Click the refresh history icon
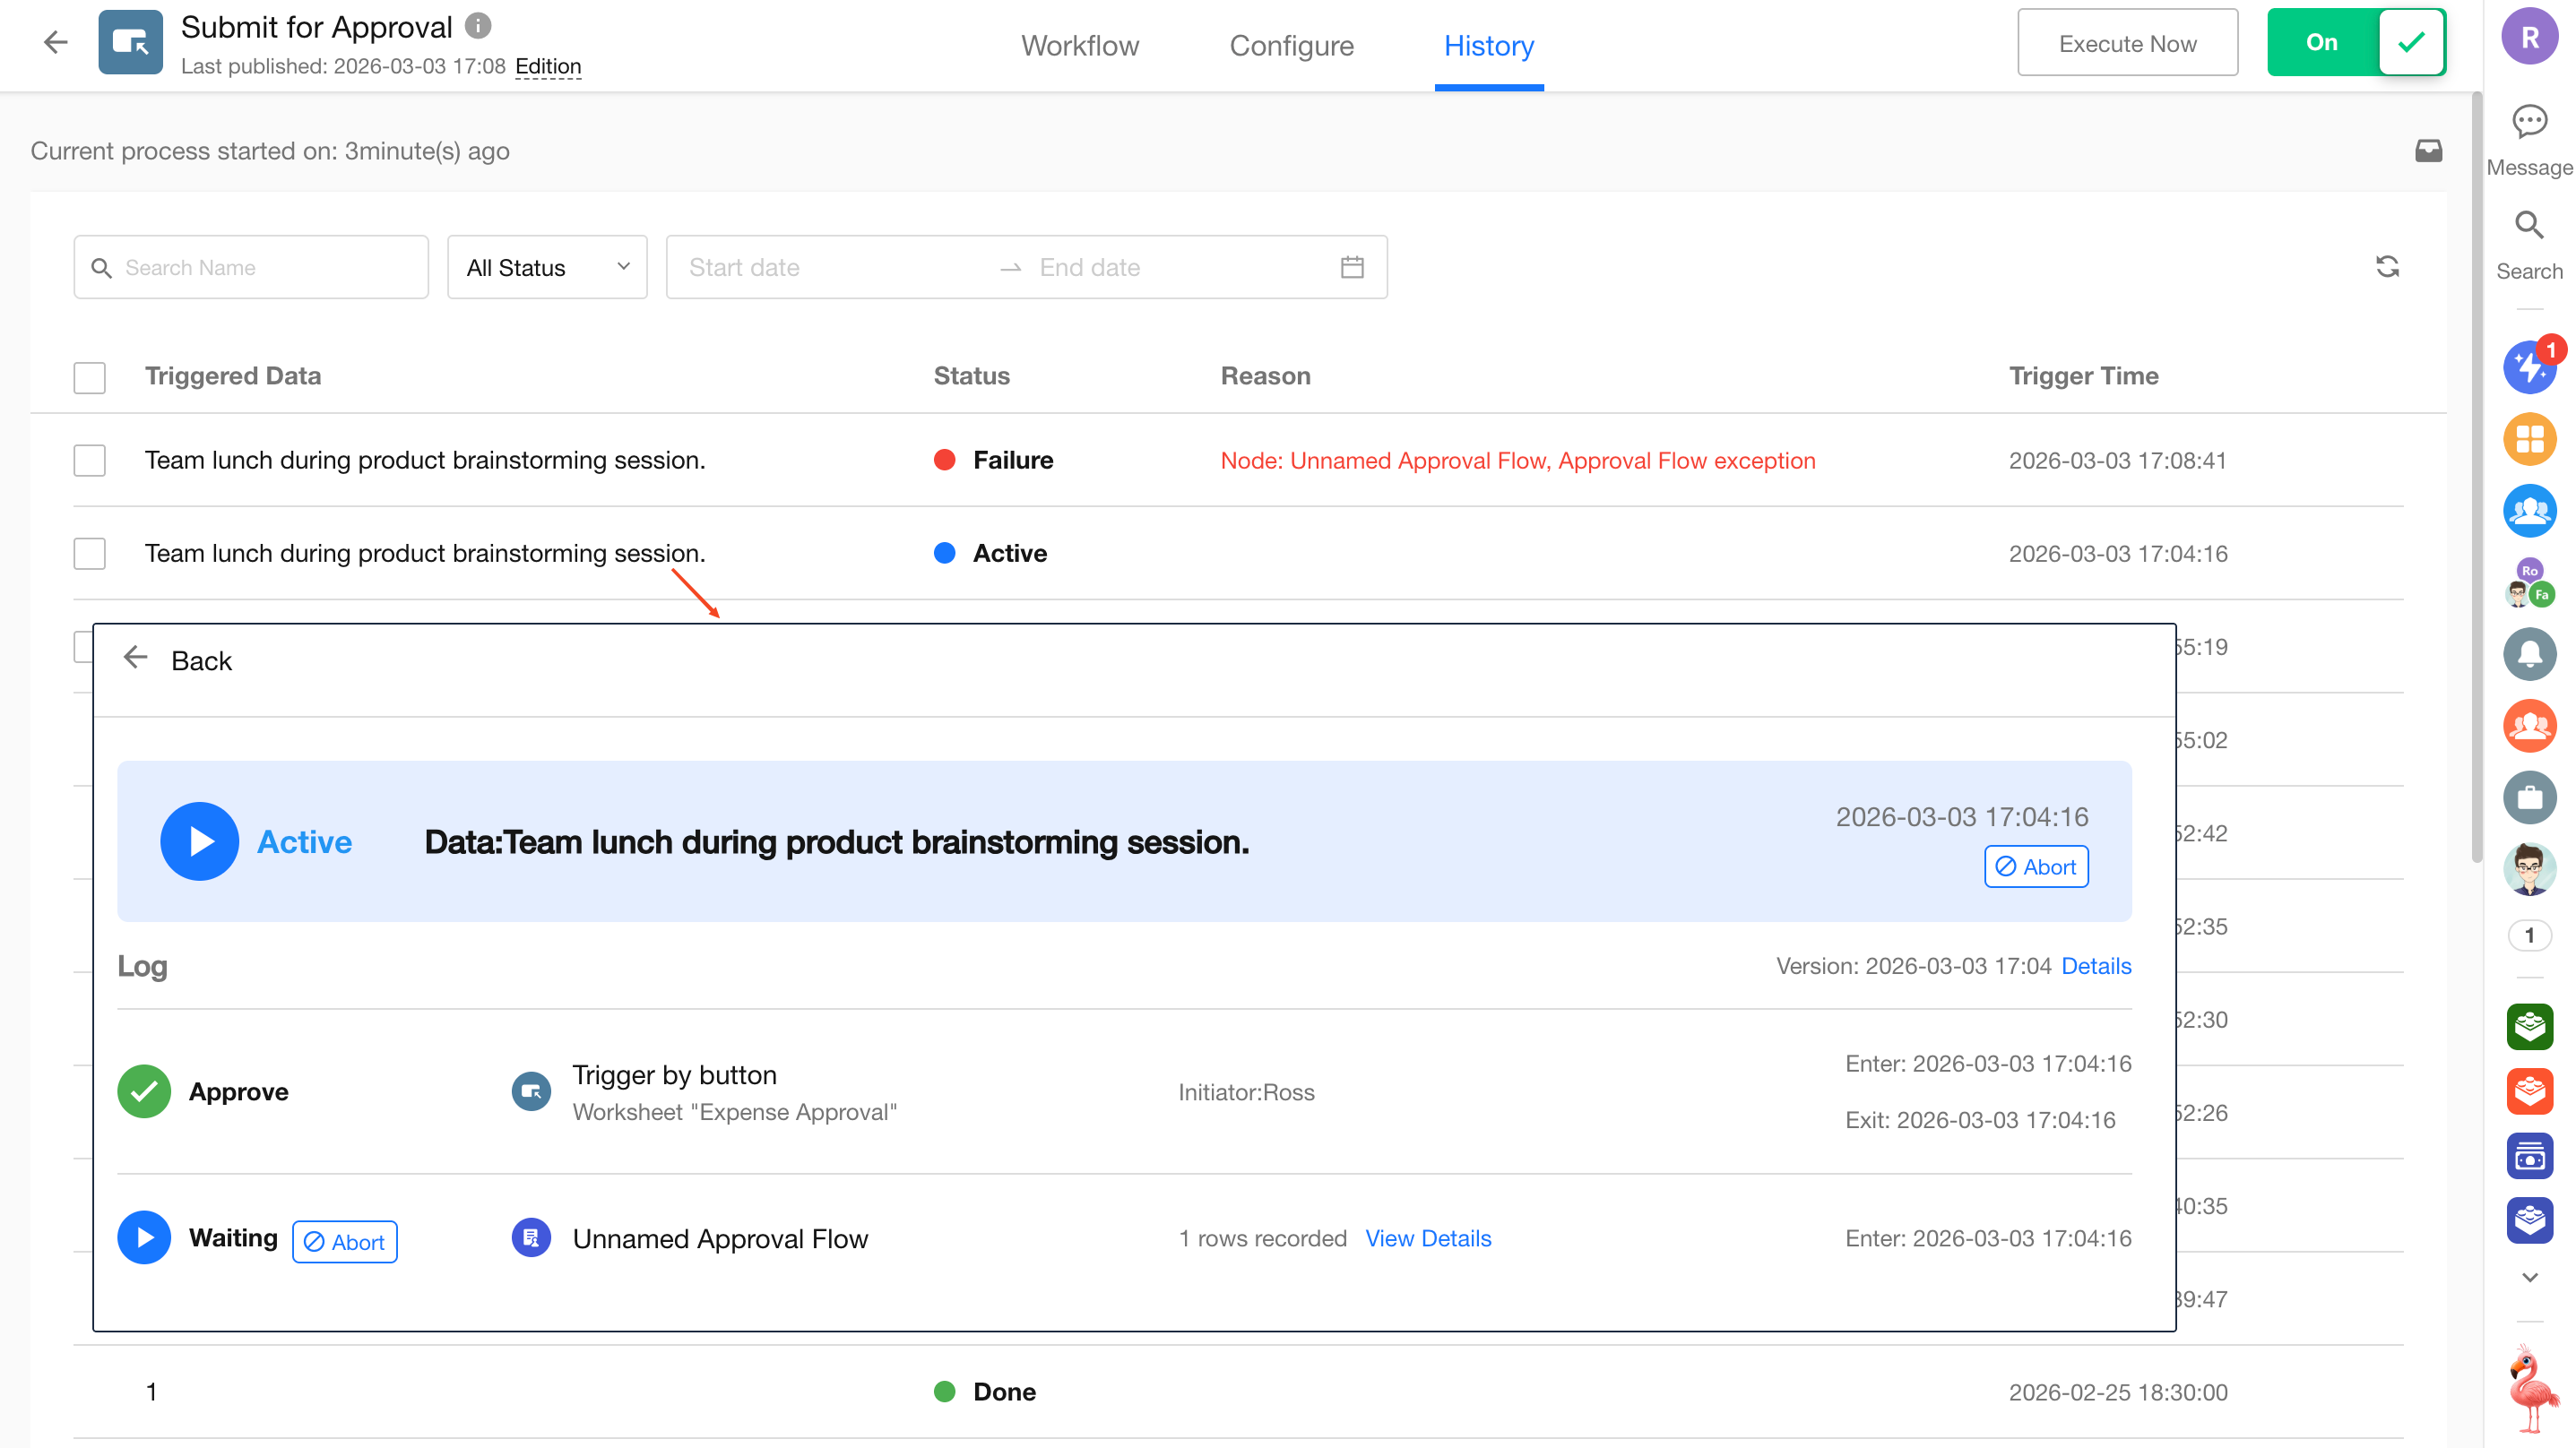2576x1448 pixels. [x=2387, y=267]
